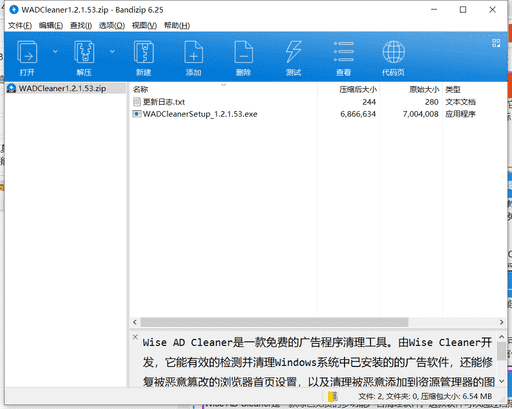Click the Extract (解压) toolbar icon

coord(84,52)
